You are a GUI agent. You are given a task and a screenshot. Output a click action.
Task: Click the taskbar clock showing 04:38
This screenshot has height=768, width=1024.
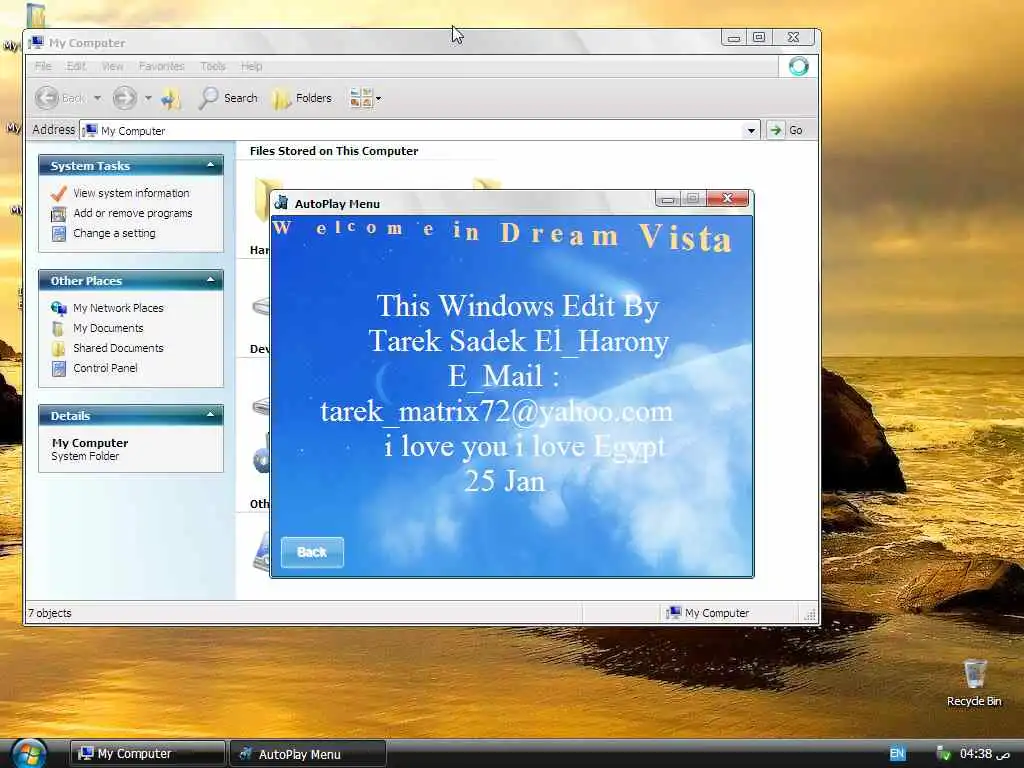point(985,754)
